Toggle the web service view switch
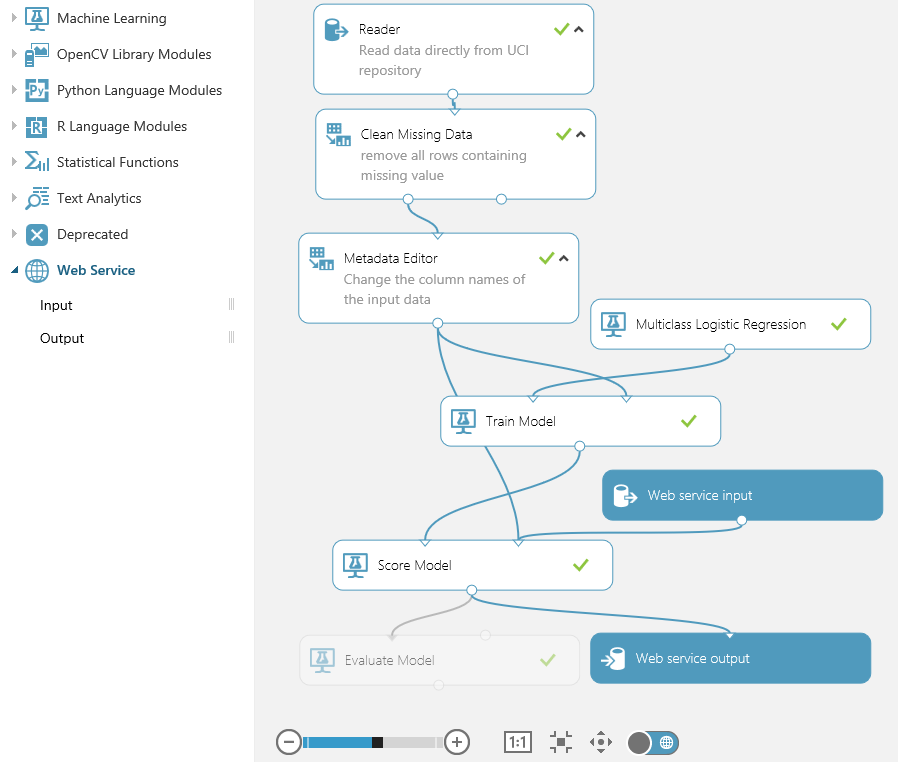The height and width of the screenshot is (762, 898). 654,742
